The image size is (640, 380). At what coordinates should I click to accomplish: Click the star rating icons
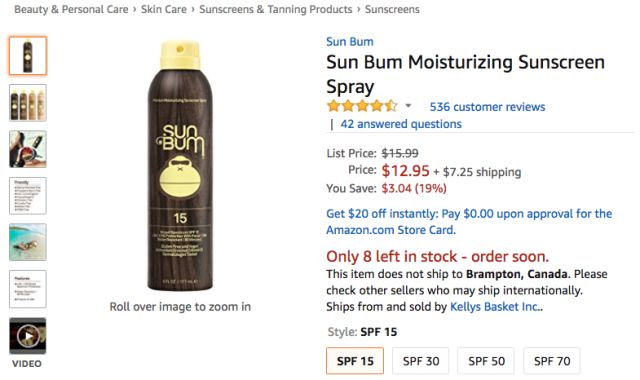[x=362, y=106]
